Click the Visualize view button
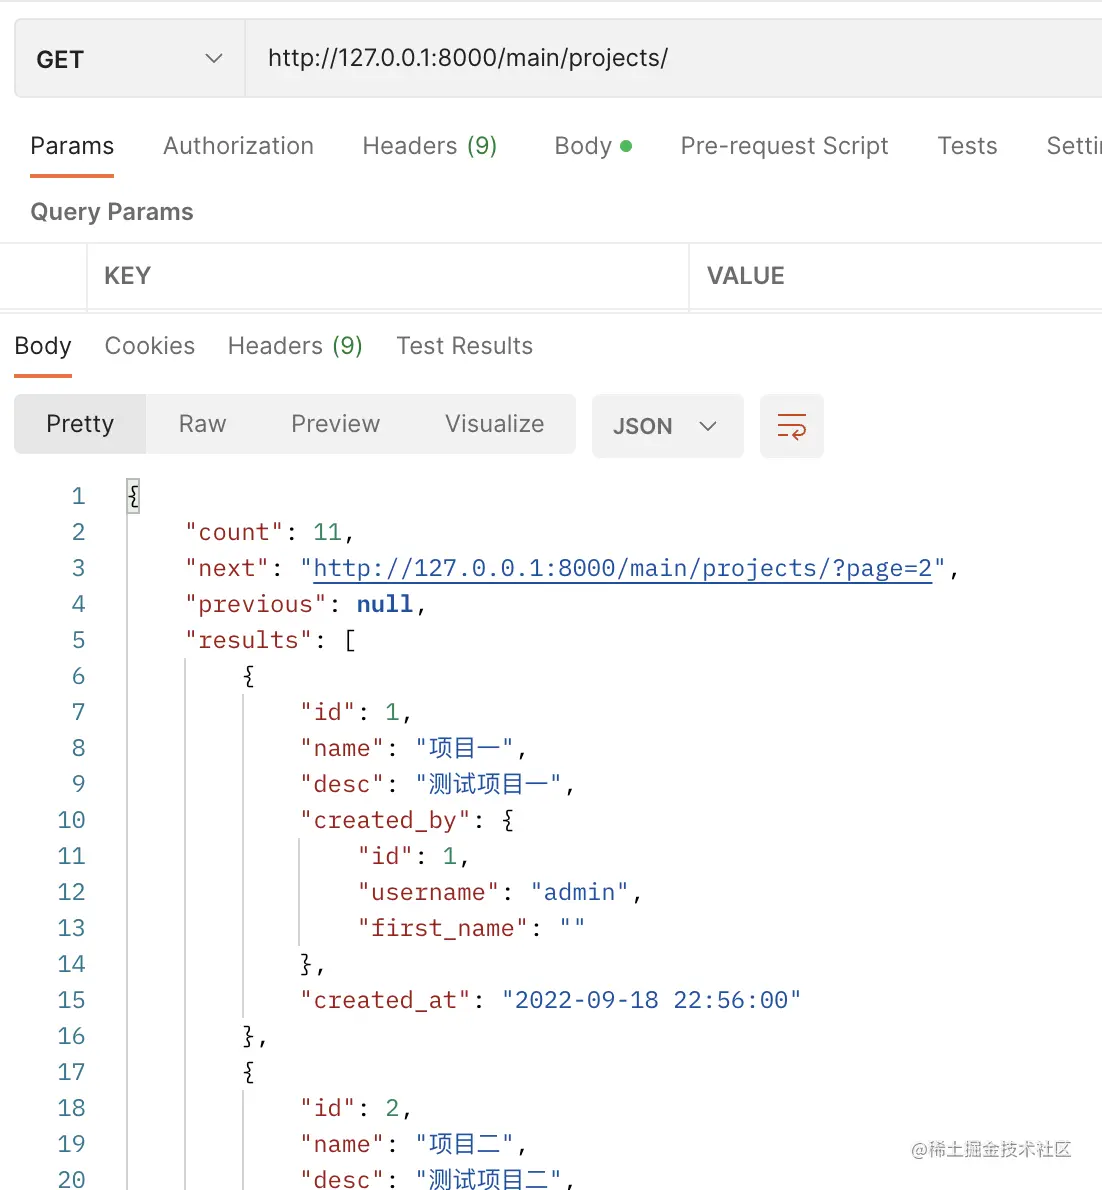The height and width of the screenshot is (1190, 1102). [x=494, y=424]
